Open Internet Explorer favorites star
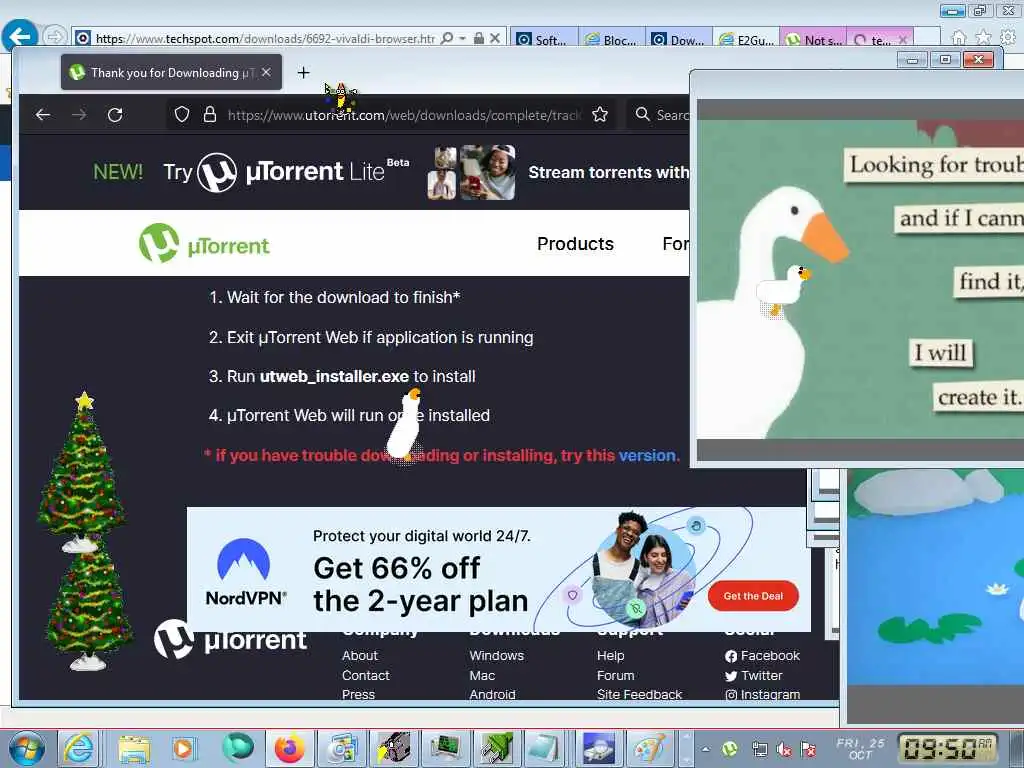 983,38
